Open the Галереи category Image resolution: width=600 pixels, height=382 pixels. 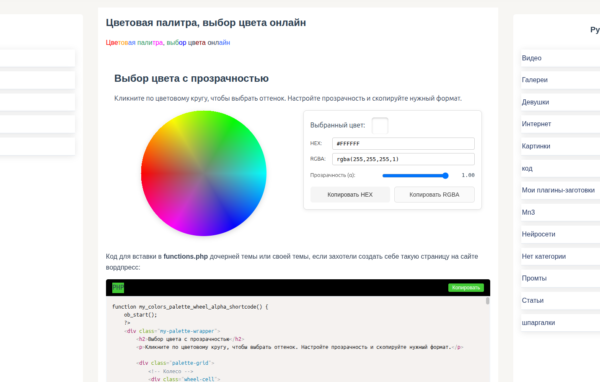tap(535, 80)
